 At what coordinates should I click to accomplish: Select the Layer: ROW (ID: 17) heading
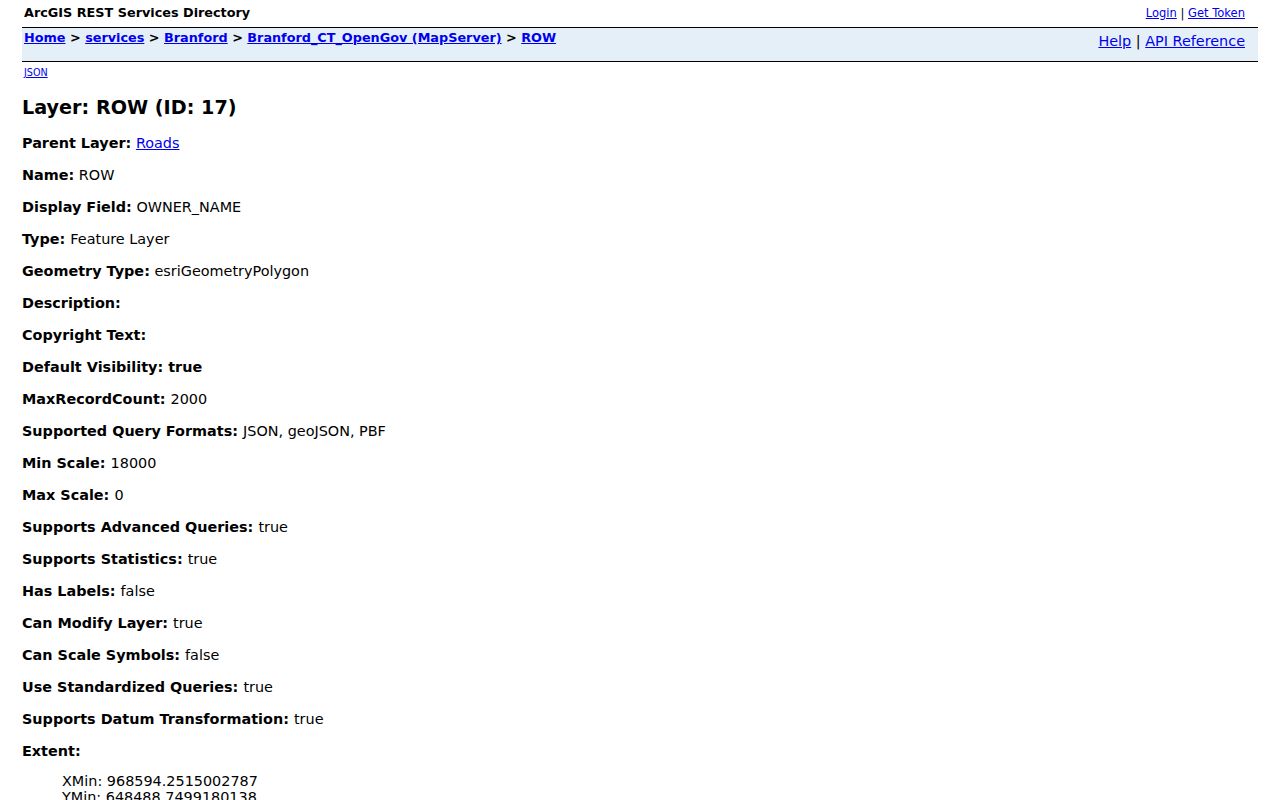pyautogui.click(x=129, y=107)
